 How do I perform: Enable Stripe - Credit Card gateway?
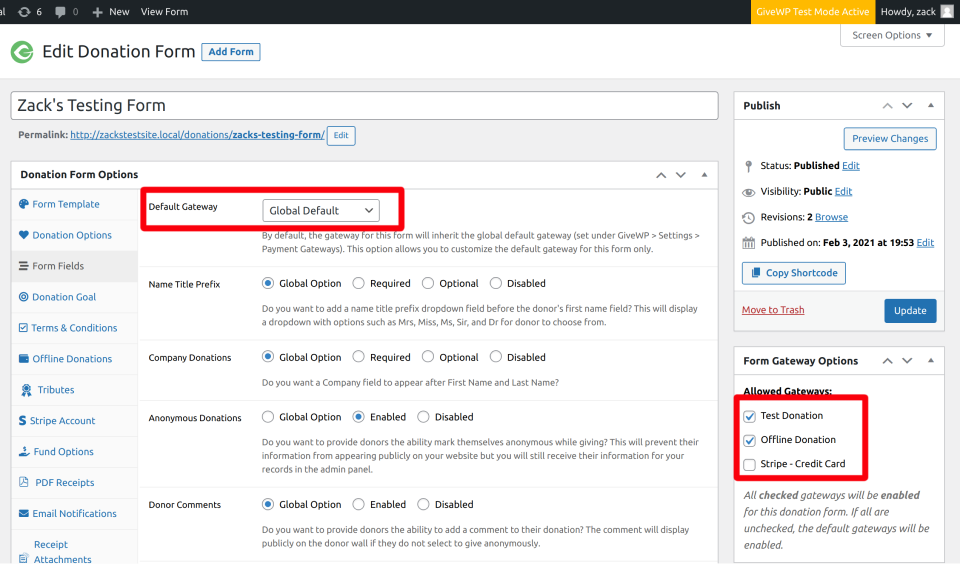[749, 465]
